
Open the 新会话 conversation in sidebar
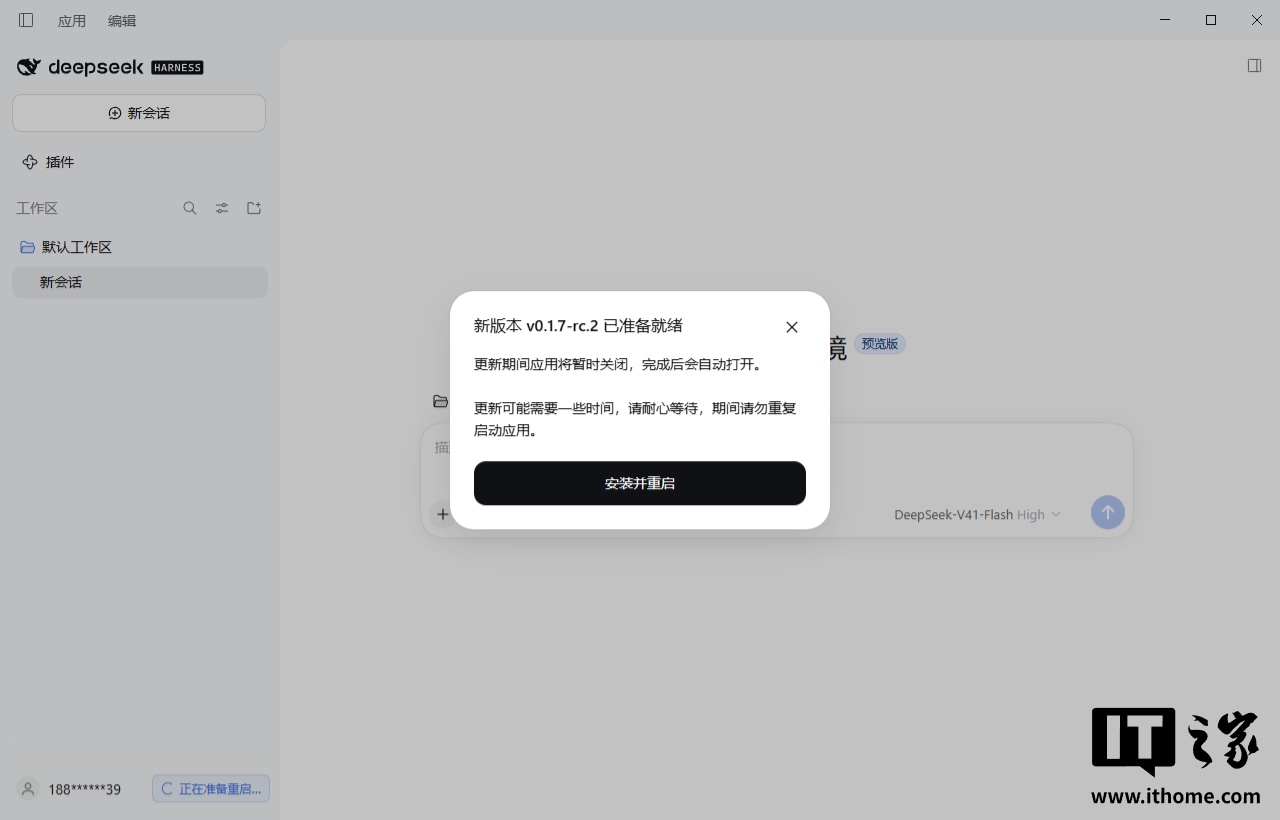tap(139, 282)
